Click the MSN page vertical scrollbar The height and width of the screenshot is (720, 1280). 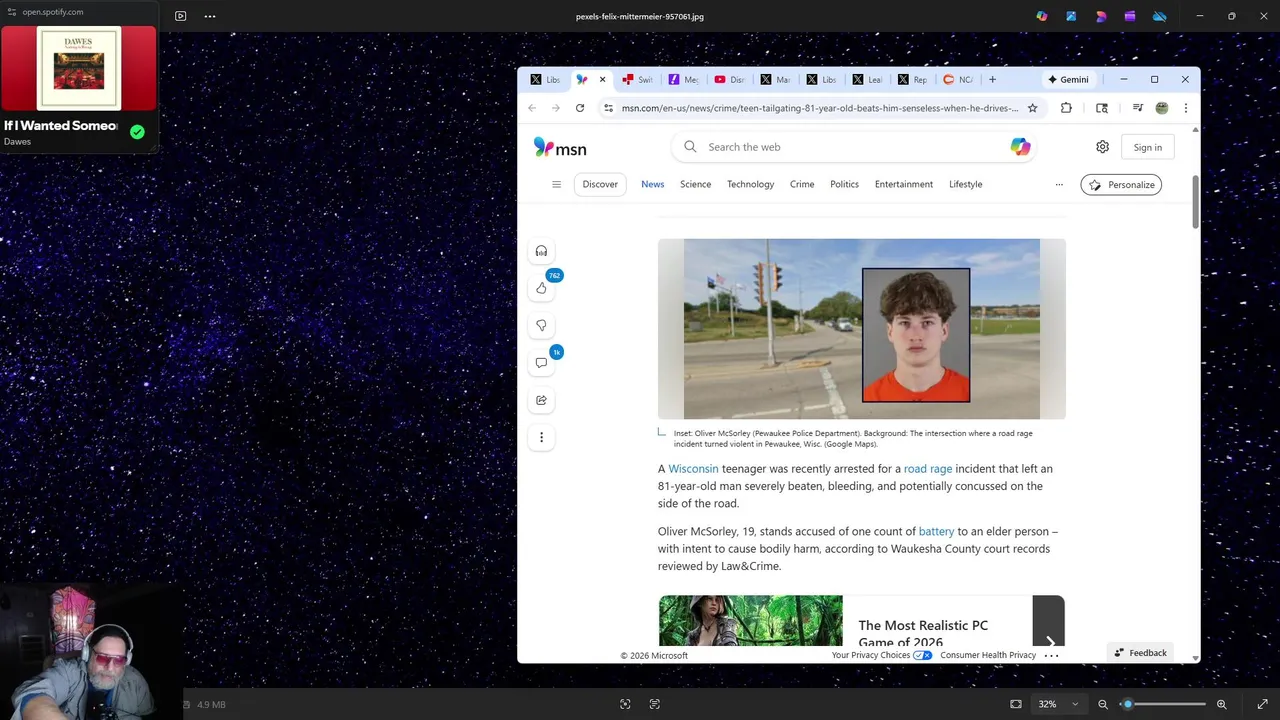[1195, 203]
